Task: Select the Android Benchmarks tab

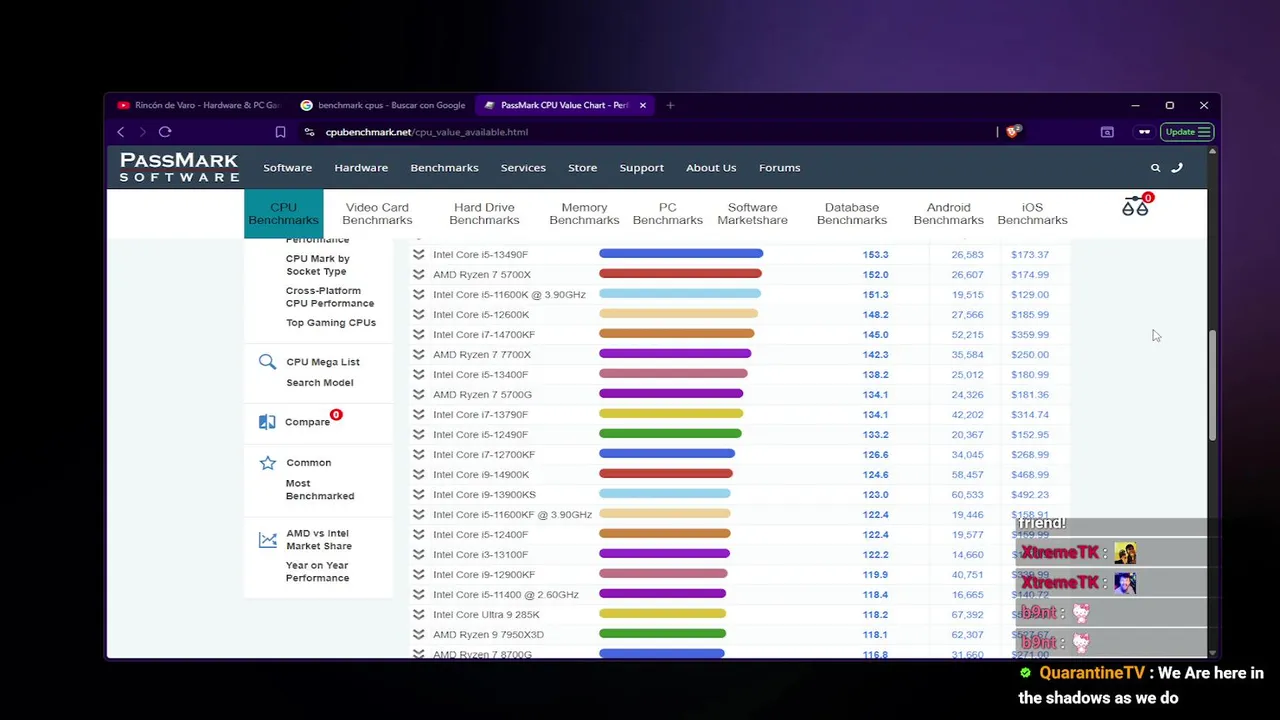Action: (x=948, y=214)
